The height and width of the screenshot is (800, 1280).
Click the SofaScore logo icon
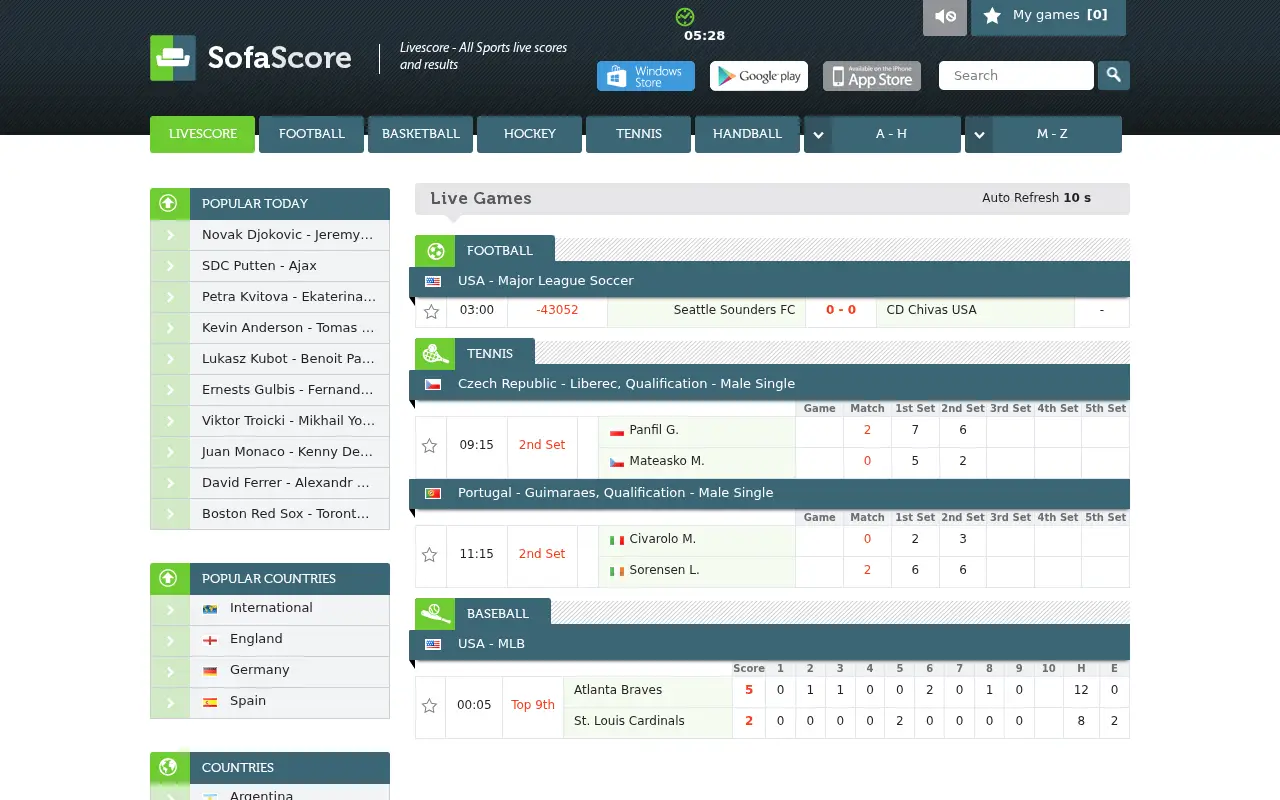tap(173, 58)
